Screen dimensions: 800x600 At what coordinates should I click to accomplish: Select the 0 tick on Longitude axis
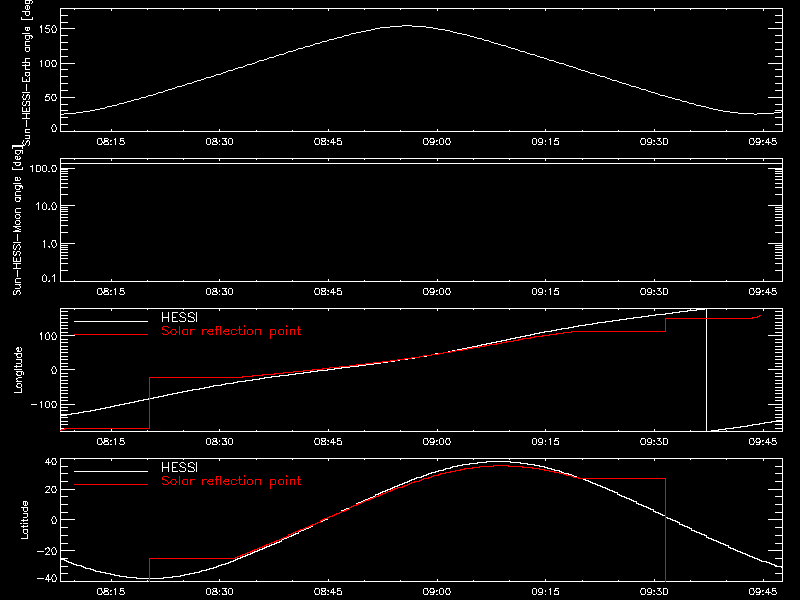click(x=54, y=370)
